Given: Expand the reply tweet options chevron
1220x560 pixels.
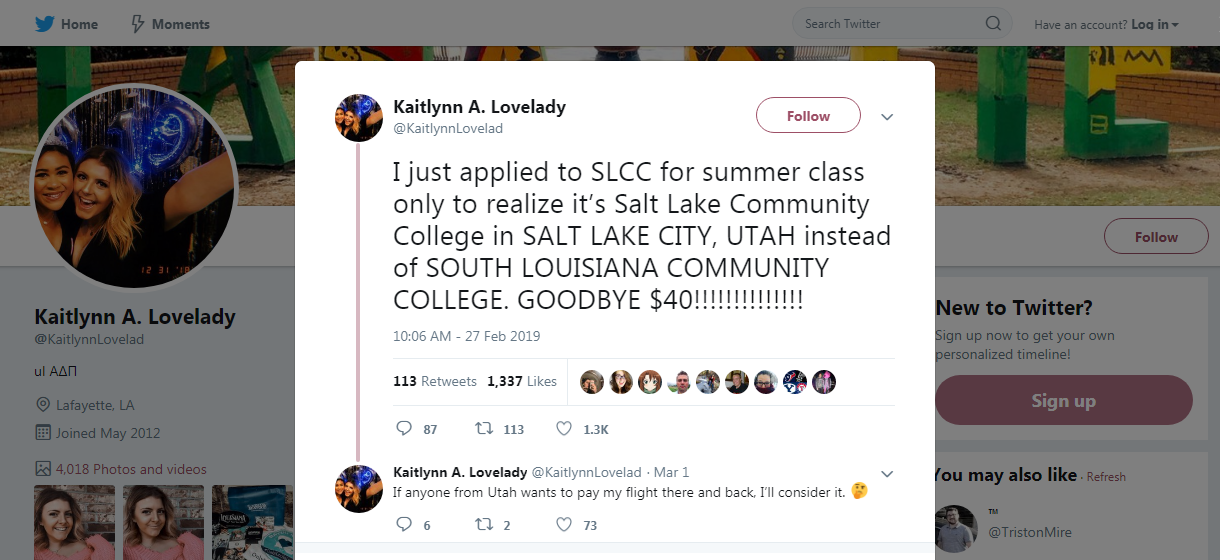Looking at the screenshot, I should click(886, 473).
